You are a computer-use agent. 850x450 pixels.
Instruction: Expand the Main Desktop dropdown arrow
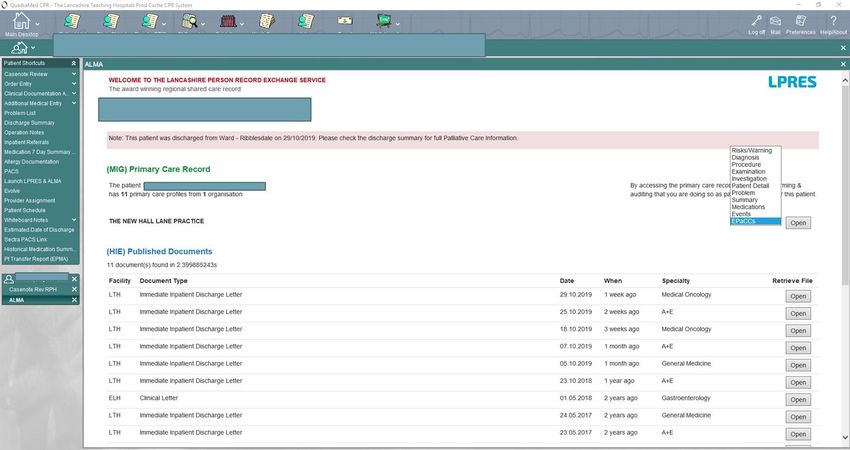point(37,24)
